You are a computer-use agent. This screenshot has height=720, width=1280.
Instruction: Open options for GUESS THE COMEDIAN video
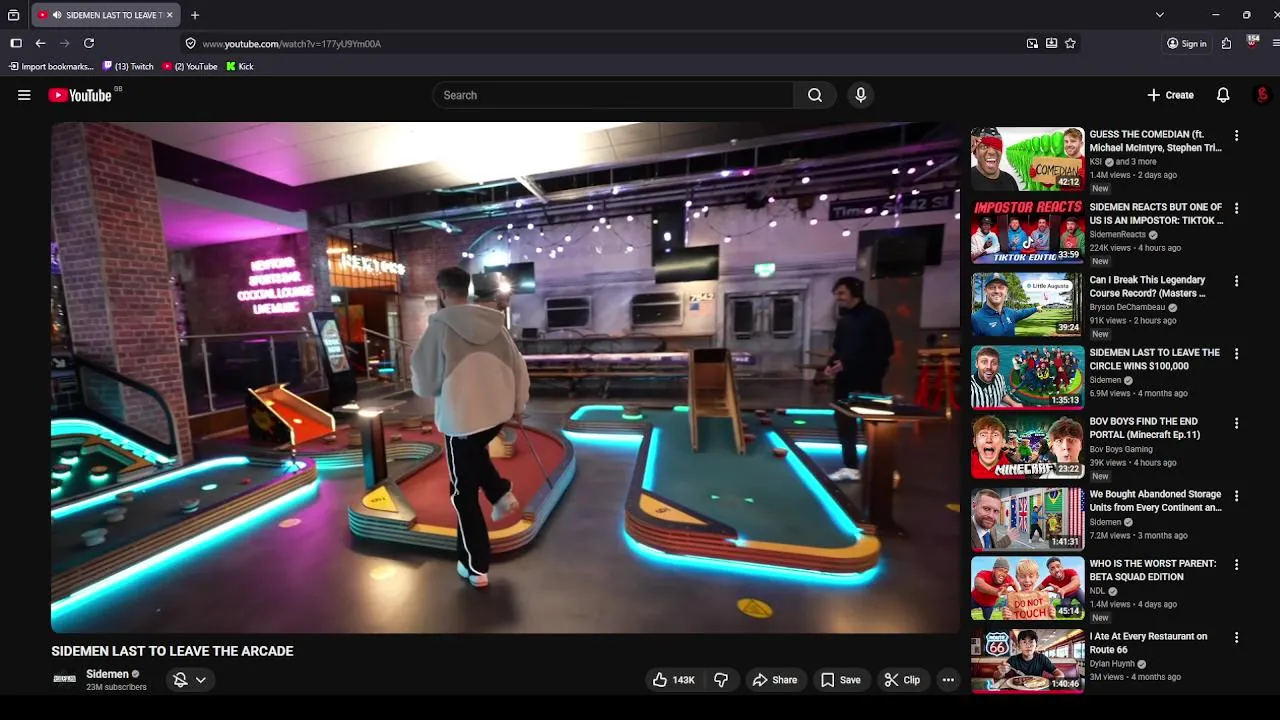pyautogui.click(x=1236, y=135)
